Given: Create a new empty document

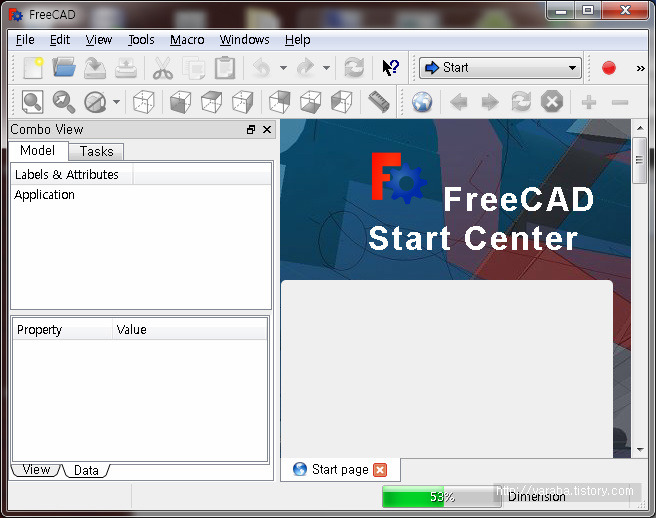Looking at the screenshot, I should pos(33,68).
